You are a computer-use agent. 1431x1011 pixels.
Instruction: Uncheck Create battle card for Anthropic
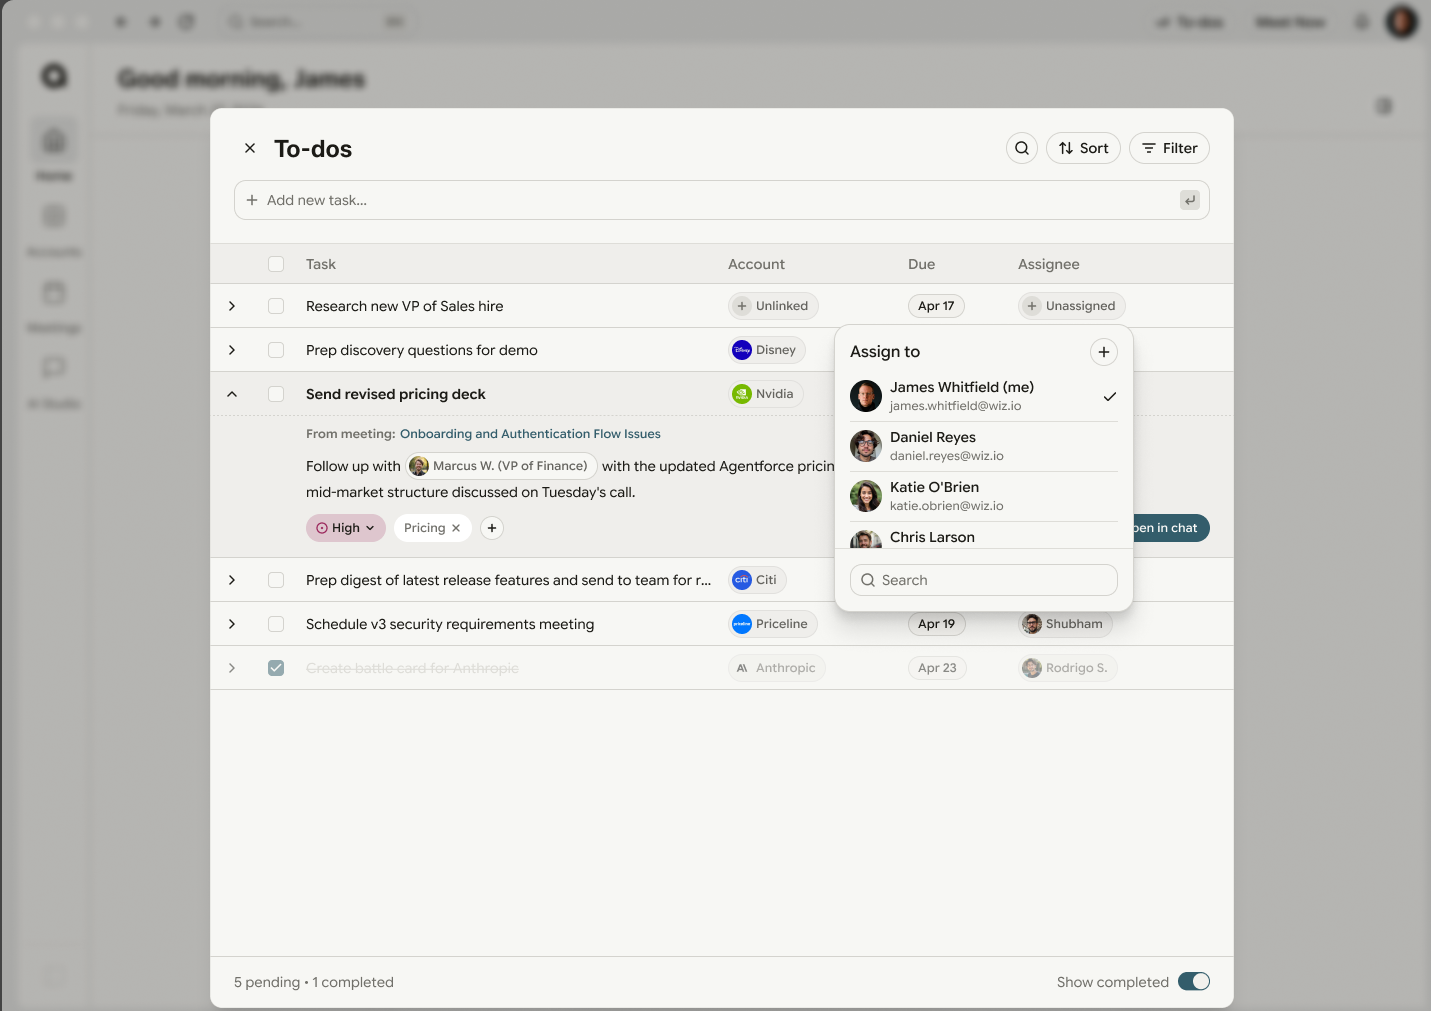click(276, 668)
